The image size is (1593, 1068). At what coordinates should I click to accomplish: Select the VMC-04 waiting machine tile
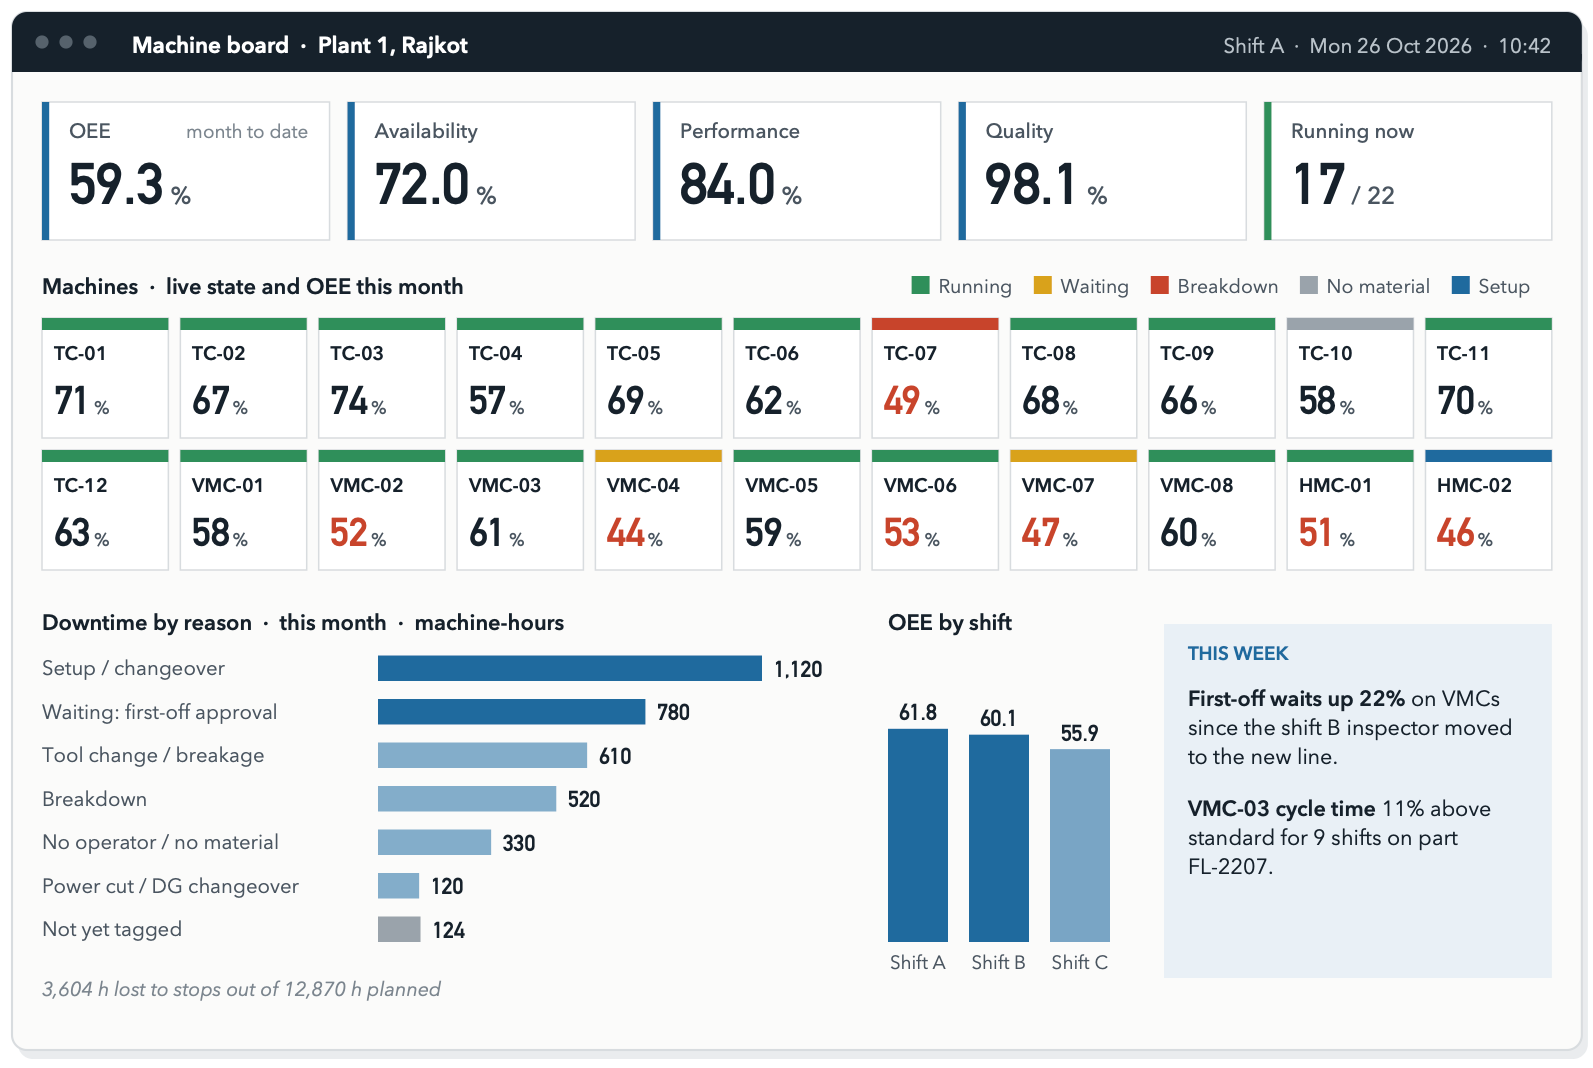click(x=658, y=510)
